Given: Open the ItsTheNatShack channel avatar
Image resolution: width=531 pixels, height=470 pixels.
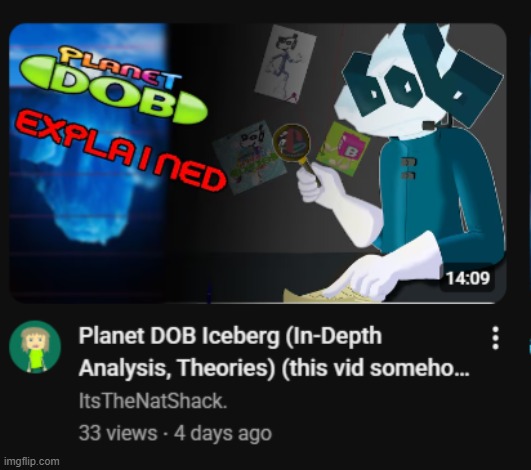Looking at the screenshot, I should tap(35, 347).
